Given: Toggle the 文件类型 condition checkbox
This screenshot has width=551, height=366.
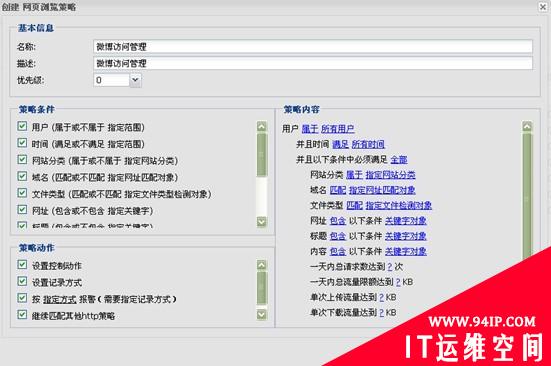Looking at the screenshot, I should [22, 193].
